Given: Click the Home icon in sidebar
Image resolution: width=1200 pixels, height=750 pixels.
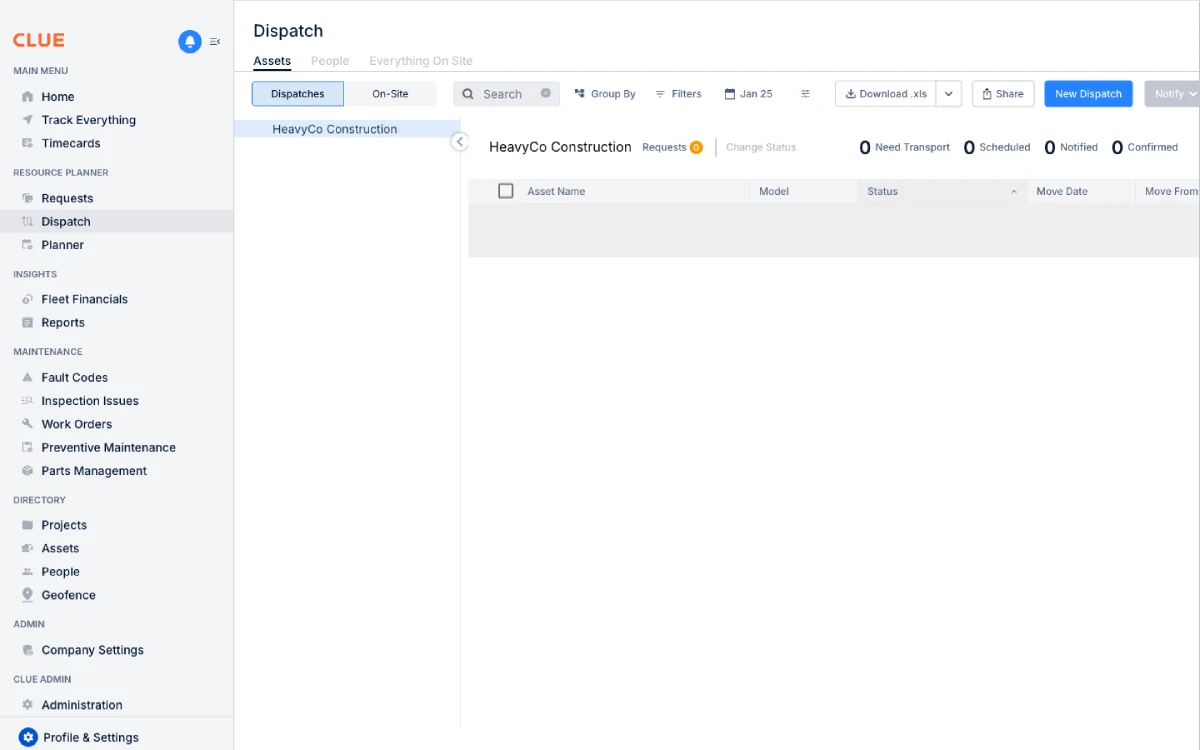Looking at the screenshot, I should pyautogui.click(x=28, y=97).
